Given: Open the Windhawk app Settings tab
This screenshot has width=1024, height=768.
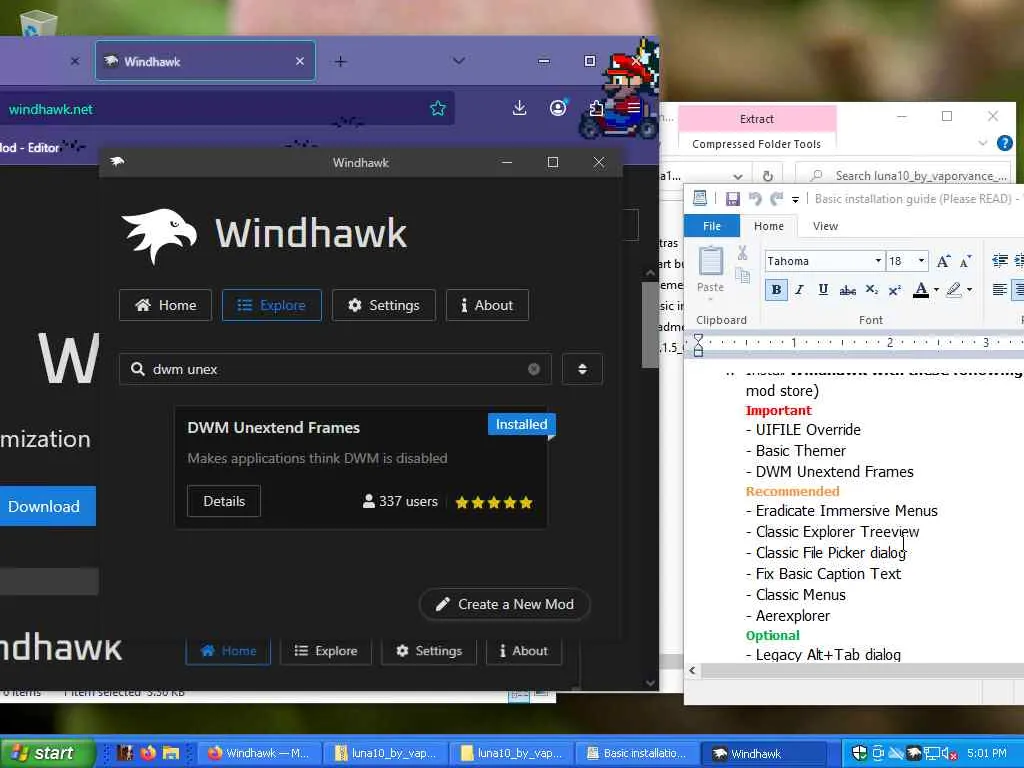Looking at the screenshot, I should pyautogui.click(x=384, y=305).
